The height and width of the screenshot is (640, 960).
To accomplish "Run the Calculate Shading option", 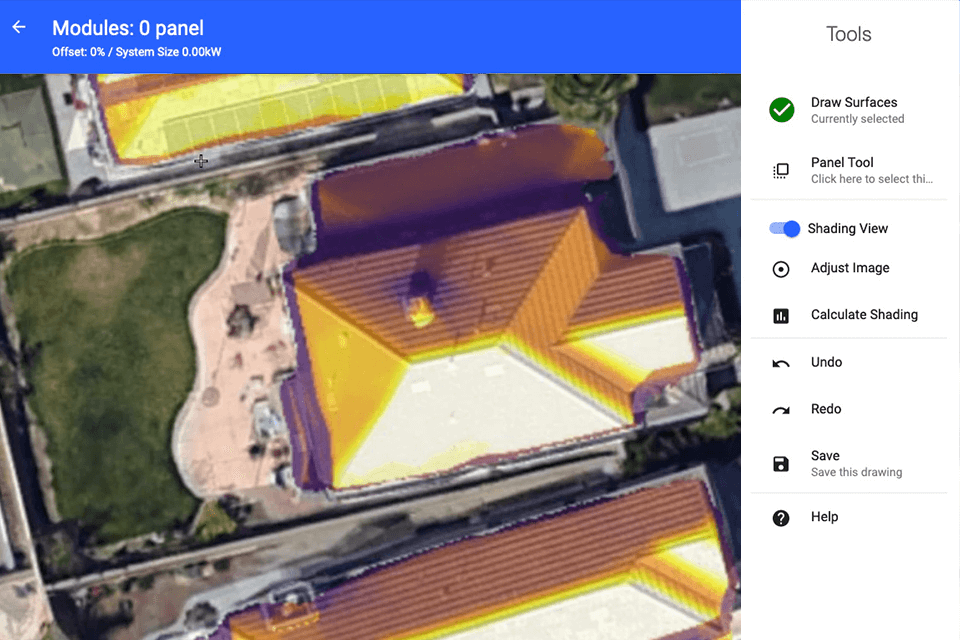I will click(864, 314).
